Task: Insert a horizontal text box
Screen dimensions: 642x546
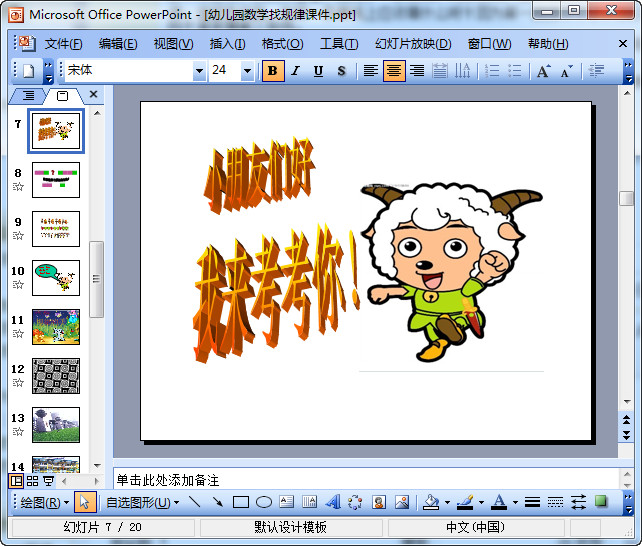Action: [287, 502]
